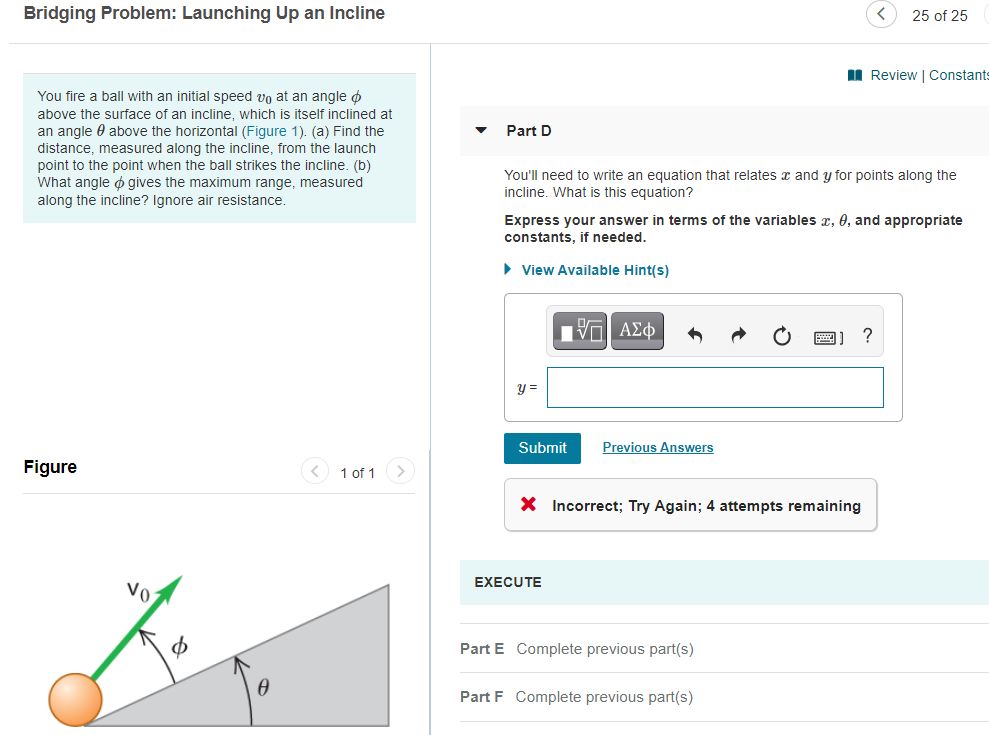This screenshot has height=735, width=989.
Task: Select the Part E section
Action: click(x=482, y=648)
